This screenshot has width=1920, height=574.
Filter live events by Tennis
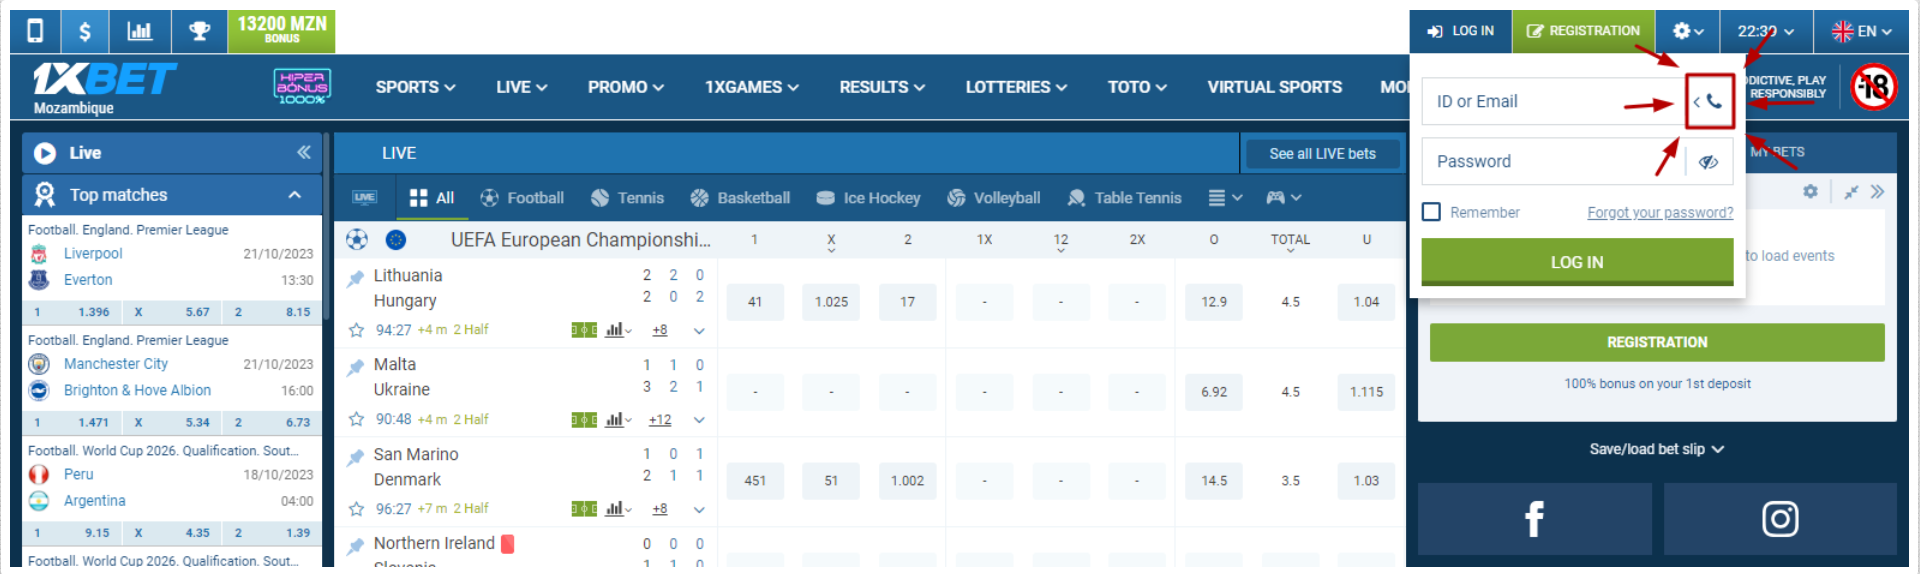click(627, 198)
